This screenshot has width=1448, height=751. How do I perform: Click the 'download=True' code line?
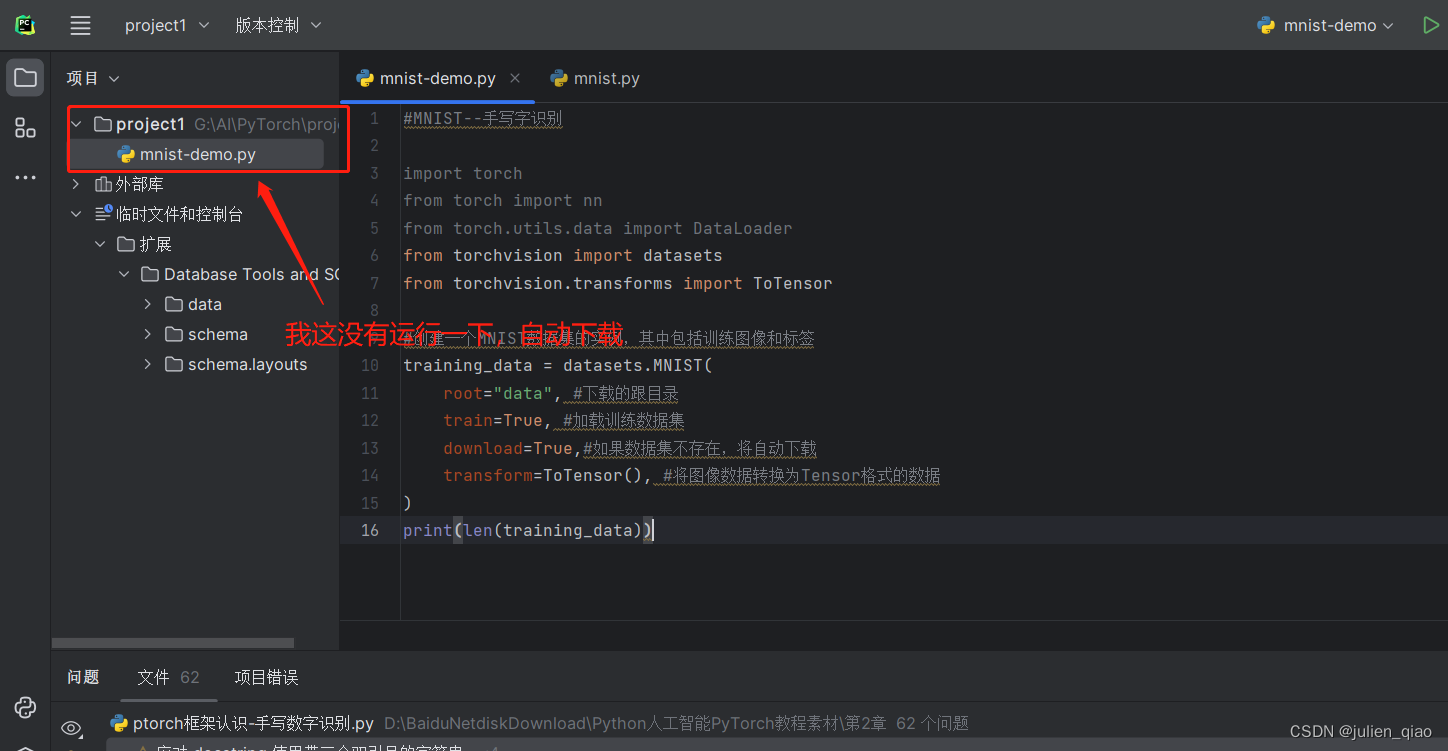(630, 448)
